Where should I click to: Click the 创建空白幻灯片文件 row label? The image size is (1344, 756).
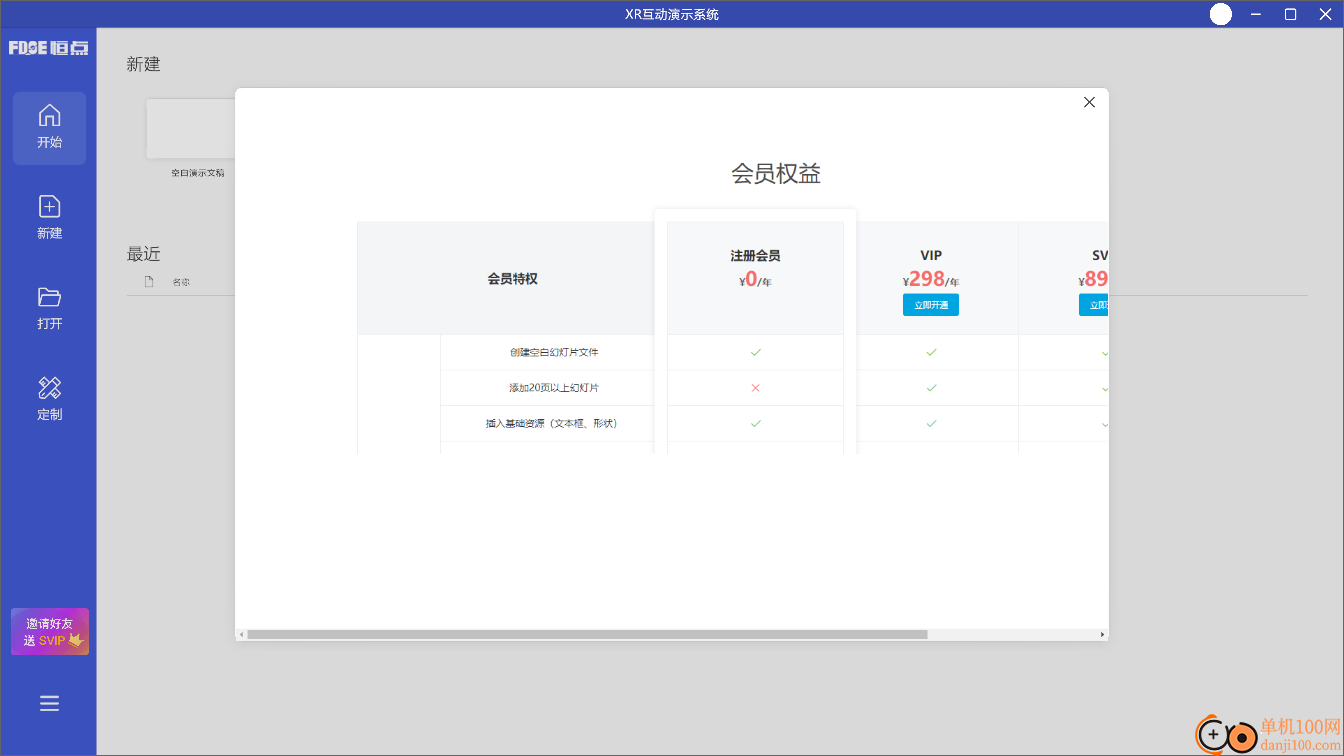(554, 352)
